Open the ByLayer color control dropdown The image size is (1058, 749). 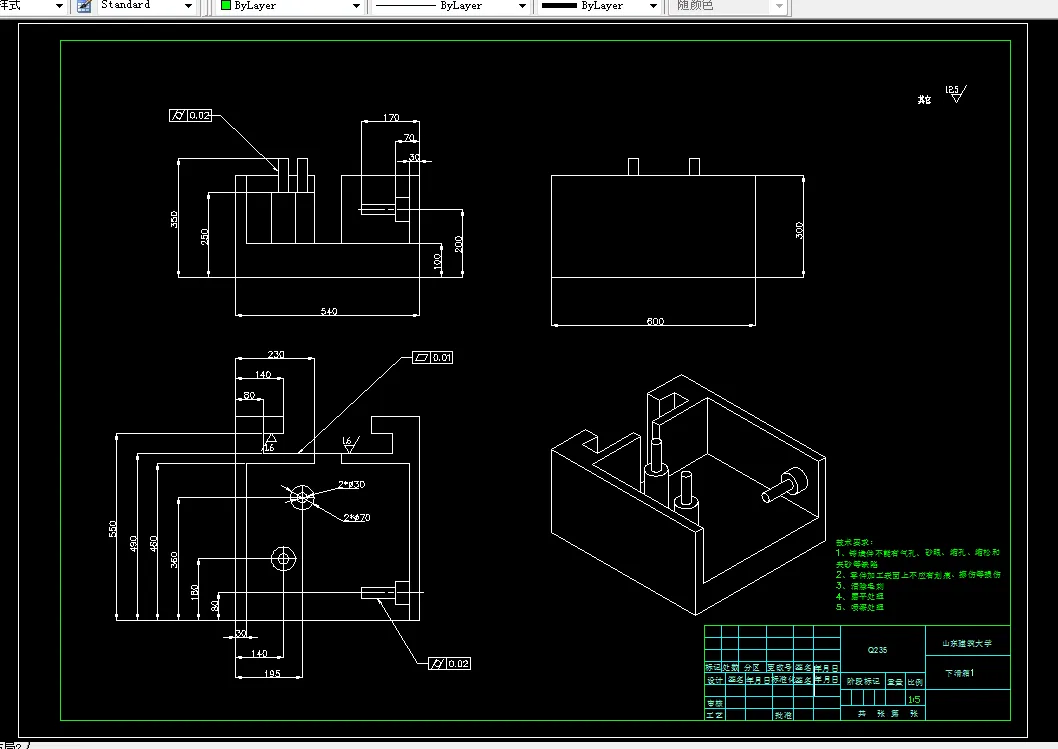pos(357,6)
